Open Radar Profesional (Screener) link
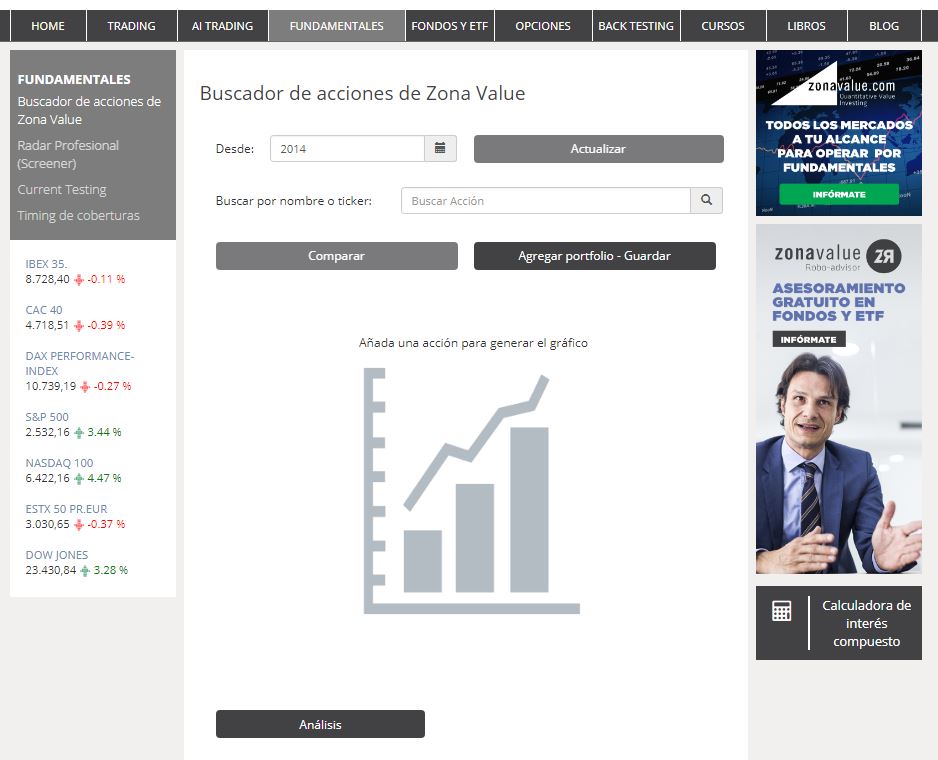The height and width of the screenshot is (760, 938). (68, 154)
